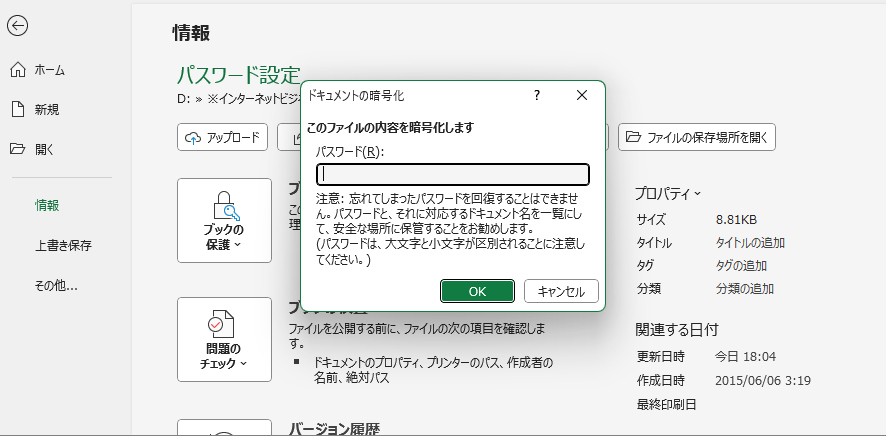Select 情報 in the sidebar
886x436 pixels.
click(47, 205)
